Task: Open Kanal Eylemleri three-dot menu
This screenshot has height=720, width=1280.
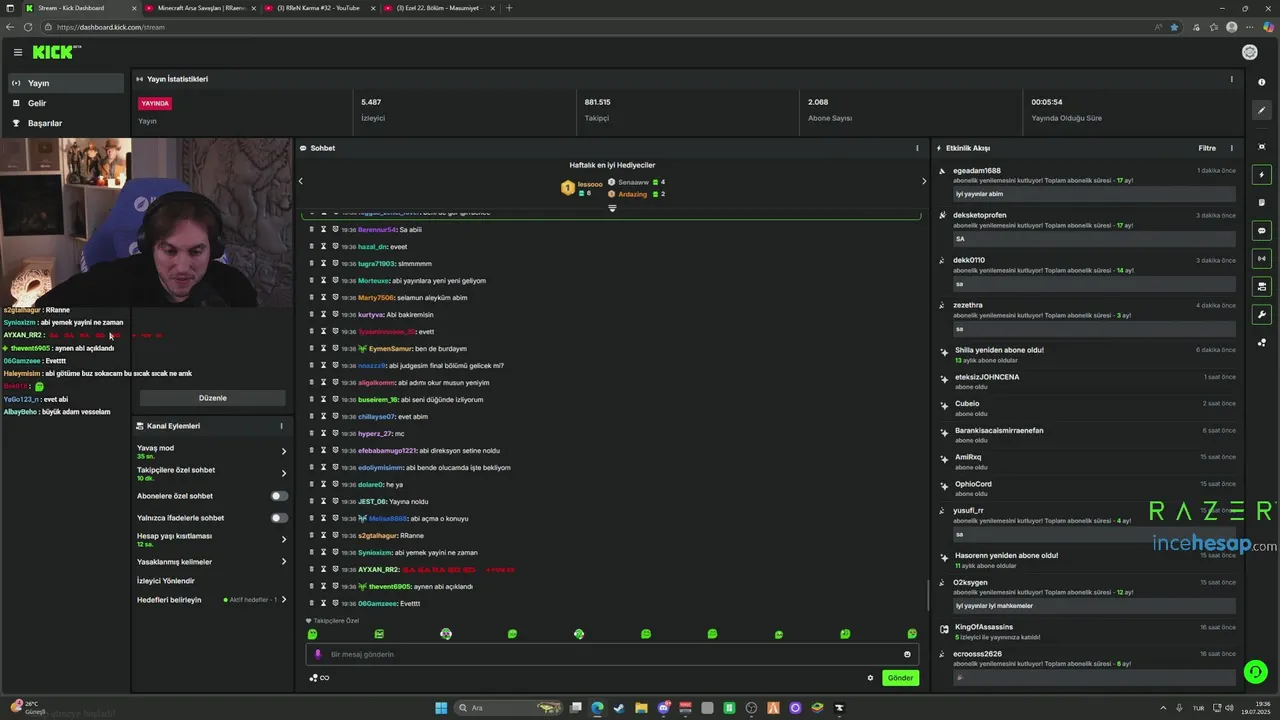Action: point(281,426)
